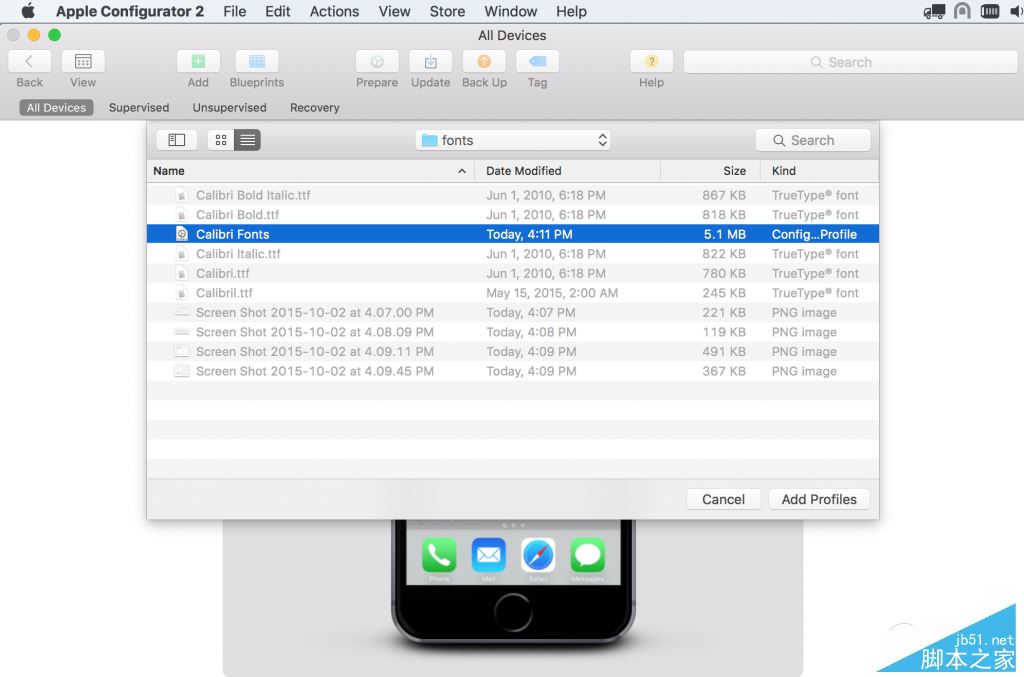Image resolution: width=1024 pixels, height=677 pixels.
Task: Select Screen Shot at 4.07.00 PM
Action: point(513,312)
